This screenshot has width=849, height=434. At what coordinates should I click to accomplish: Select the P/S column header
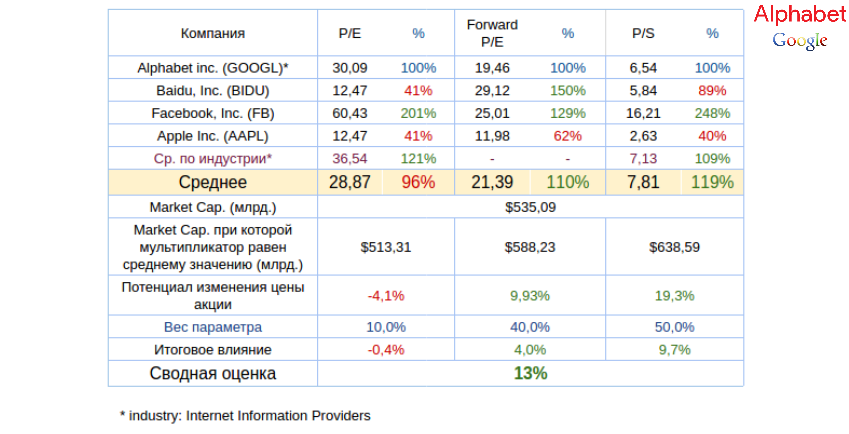pos(642,33)
